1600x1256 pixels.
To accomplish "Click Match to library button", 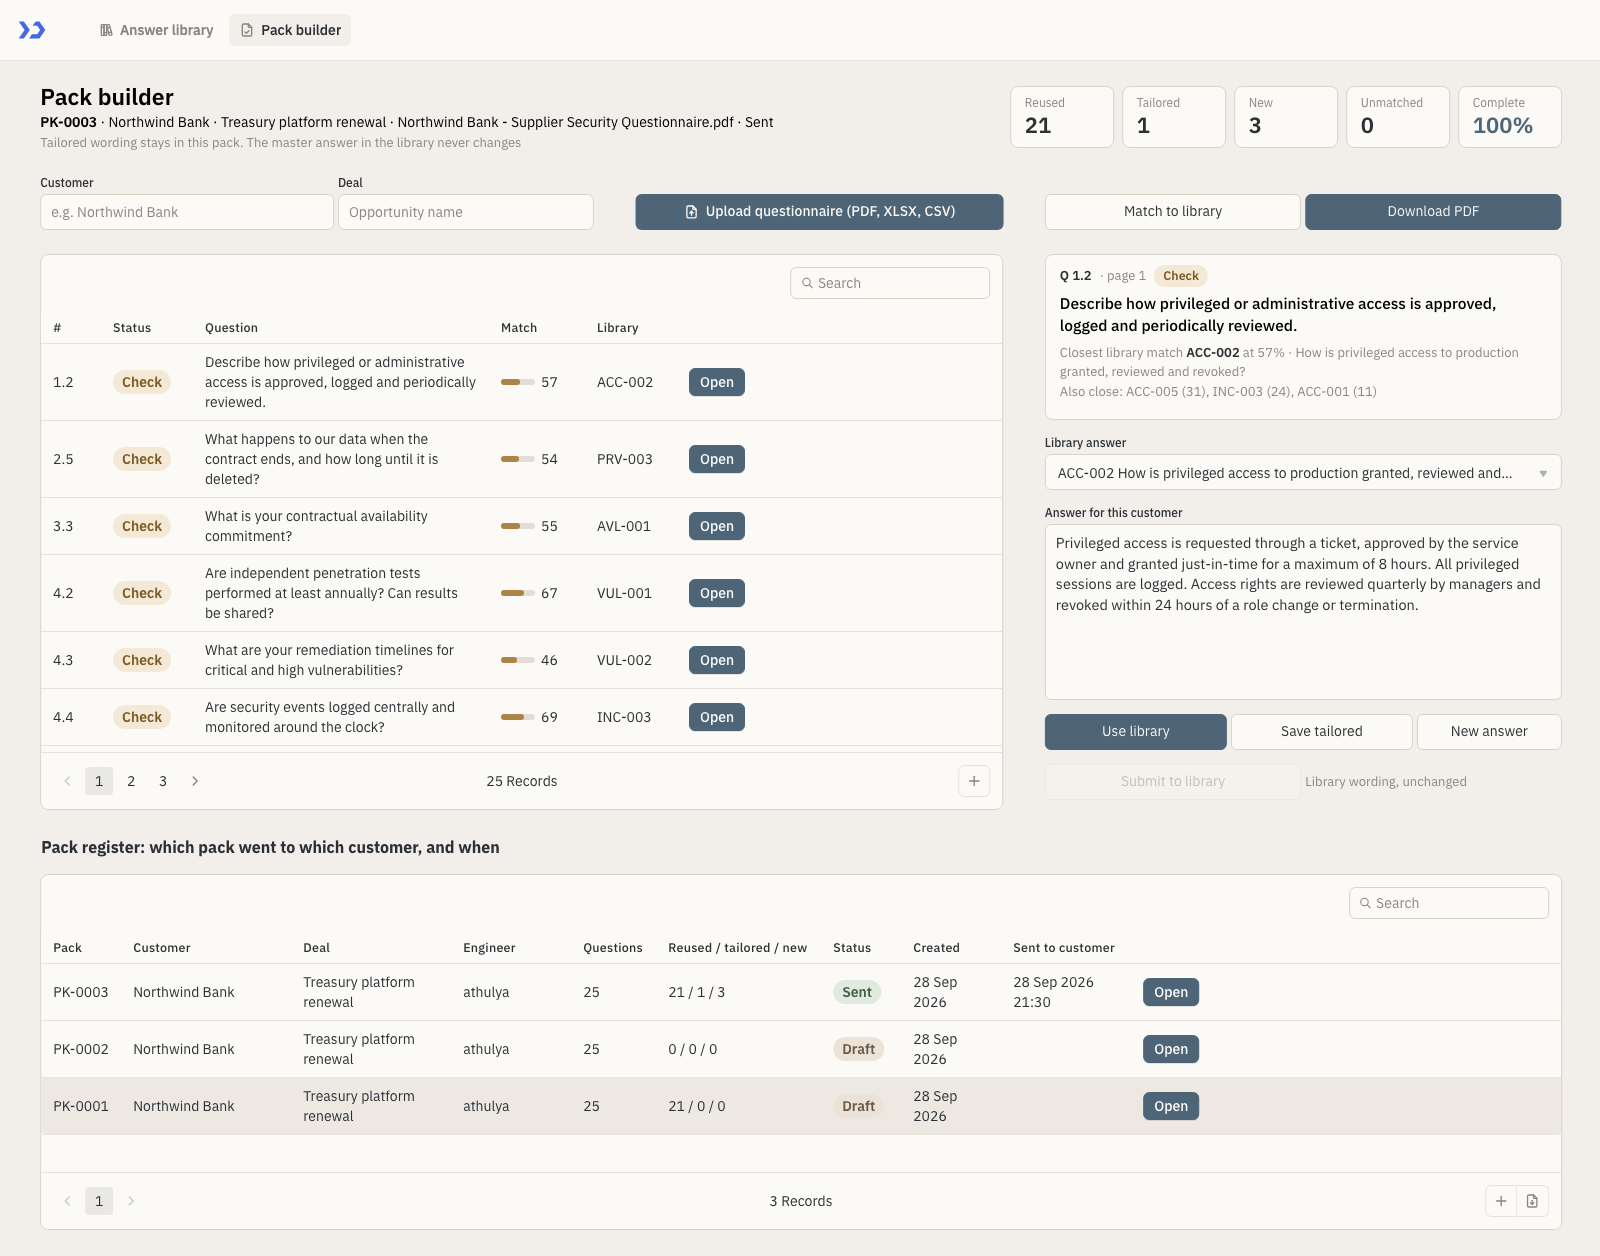I will point(1172,212).
